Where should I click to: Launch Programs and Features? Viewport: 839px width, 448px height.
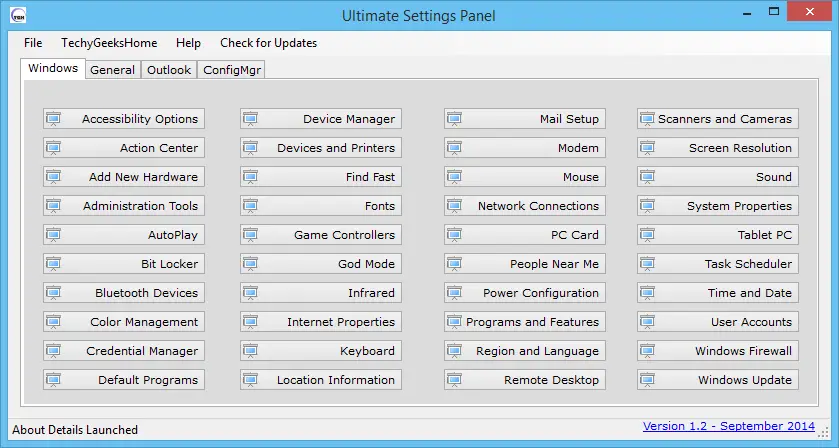point(524,322)
